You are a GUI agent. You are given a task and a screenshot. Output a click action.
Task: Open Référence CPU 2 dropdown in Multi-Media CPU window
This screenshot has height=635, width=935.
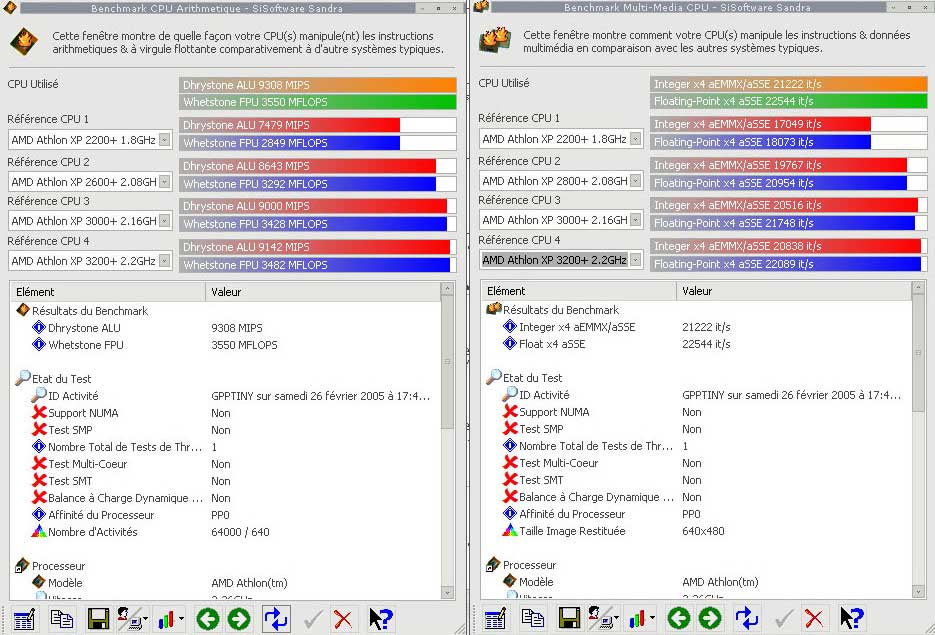pyautogui.click(x=636, y=181)
